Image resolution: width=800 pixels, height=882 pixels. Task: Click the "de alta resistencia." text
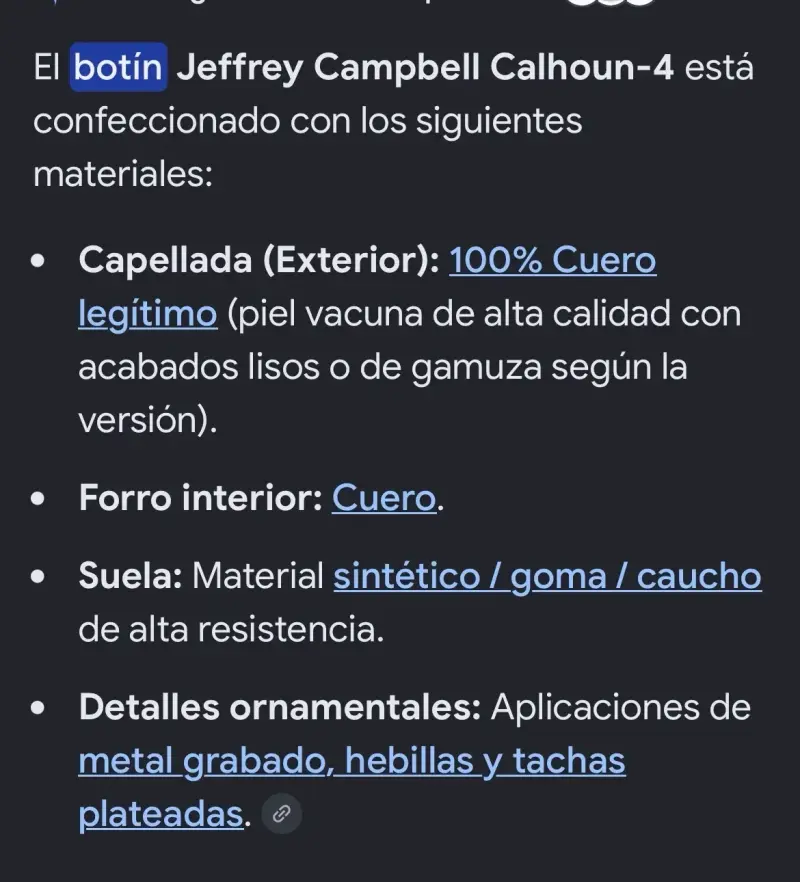pyautogui.click(x=231, y=629)
